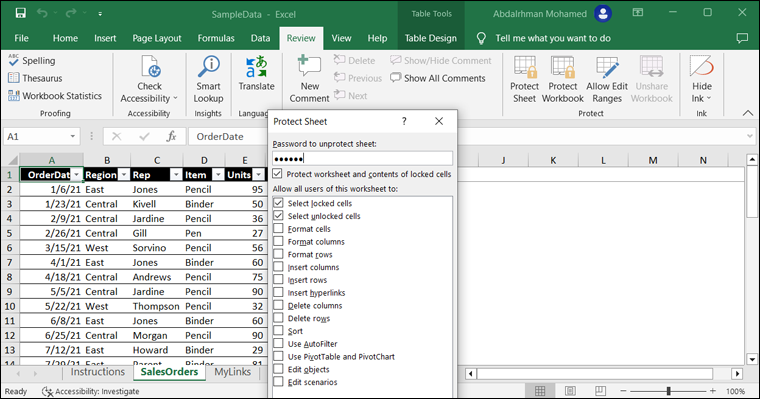Click Show All Comments
760x399 pixels.
click(x=438, y=78)
